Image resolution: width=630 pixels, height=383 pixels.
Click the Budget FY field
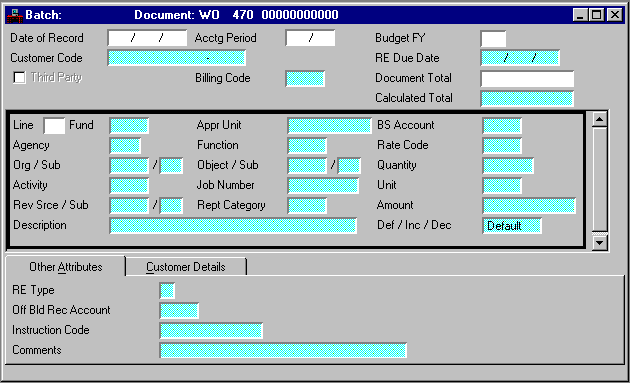pos(493,39)
